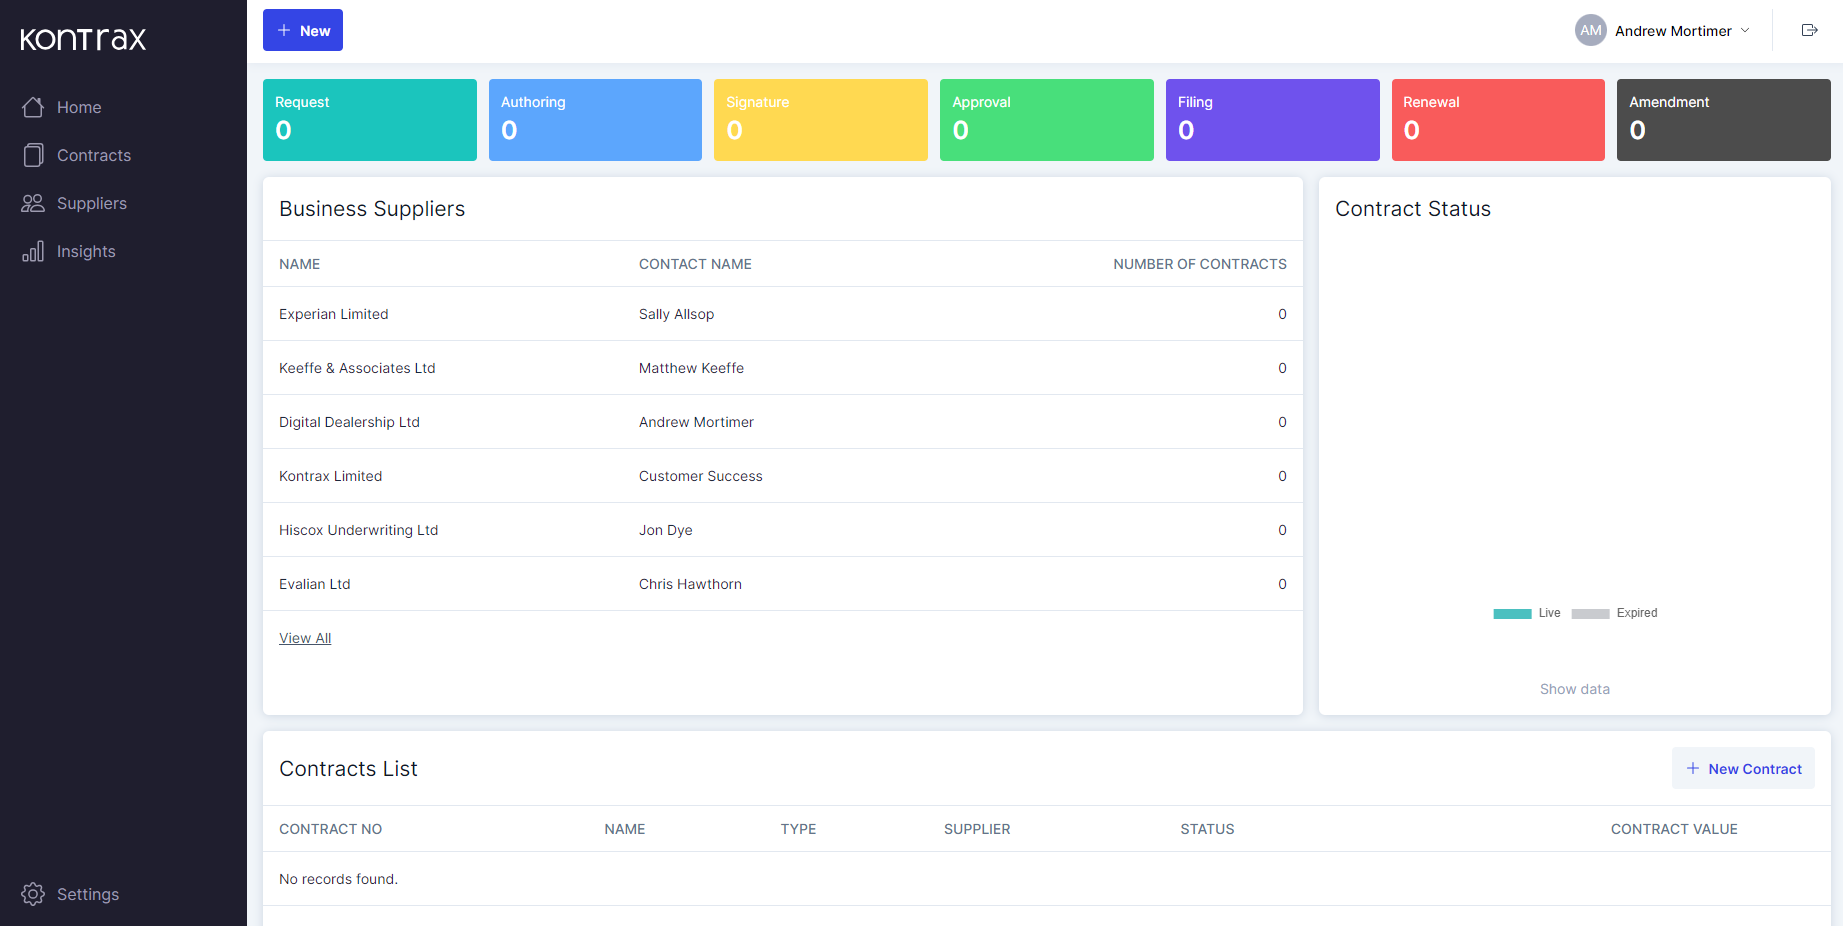Image resolution: width=1843 pixels, height=926 pixels.
Task: Select the Kontrax Limited supplier row
Action: tap(330, 476)
